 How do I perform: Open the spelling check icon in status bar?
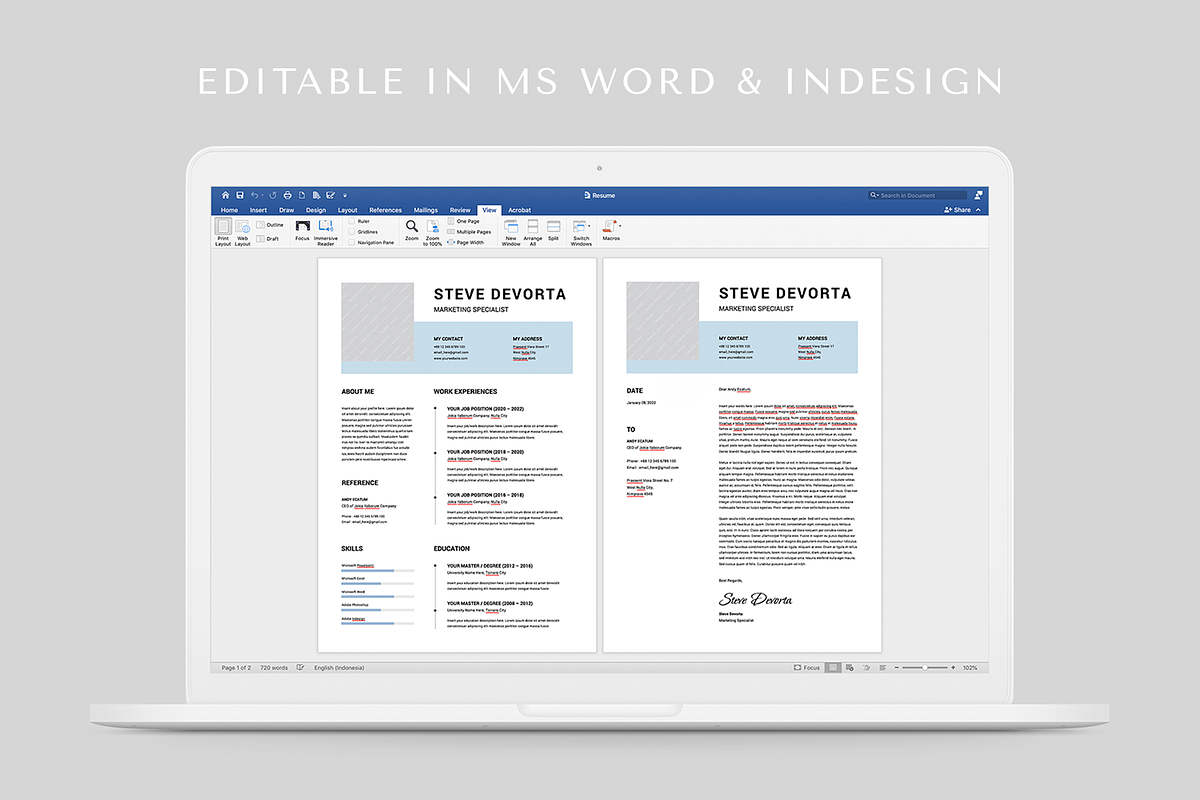301,668
